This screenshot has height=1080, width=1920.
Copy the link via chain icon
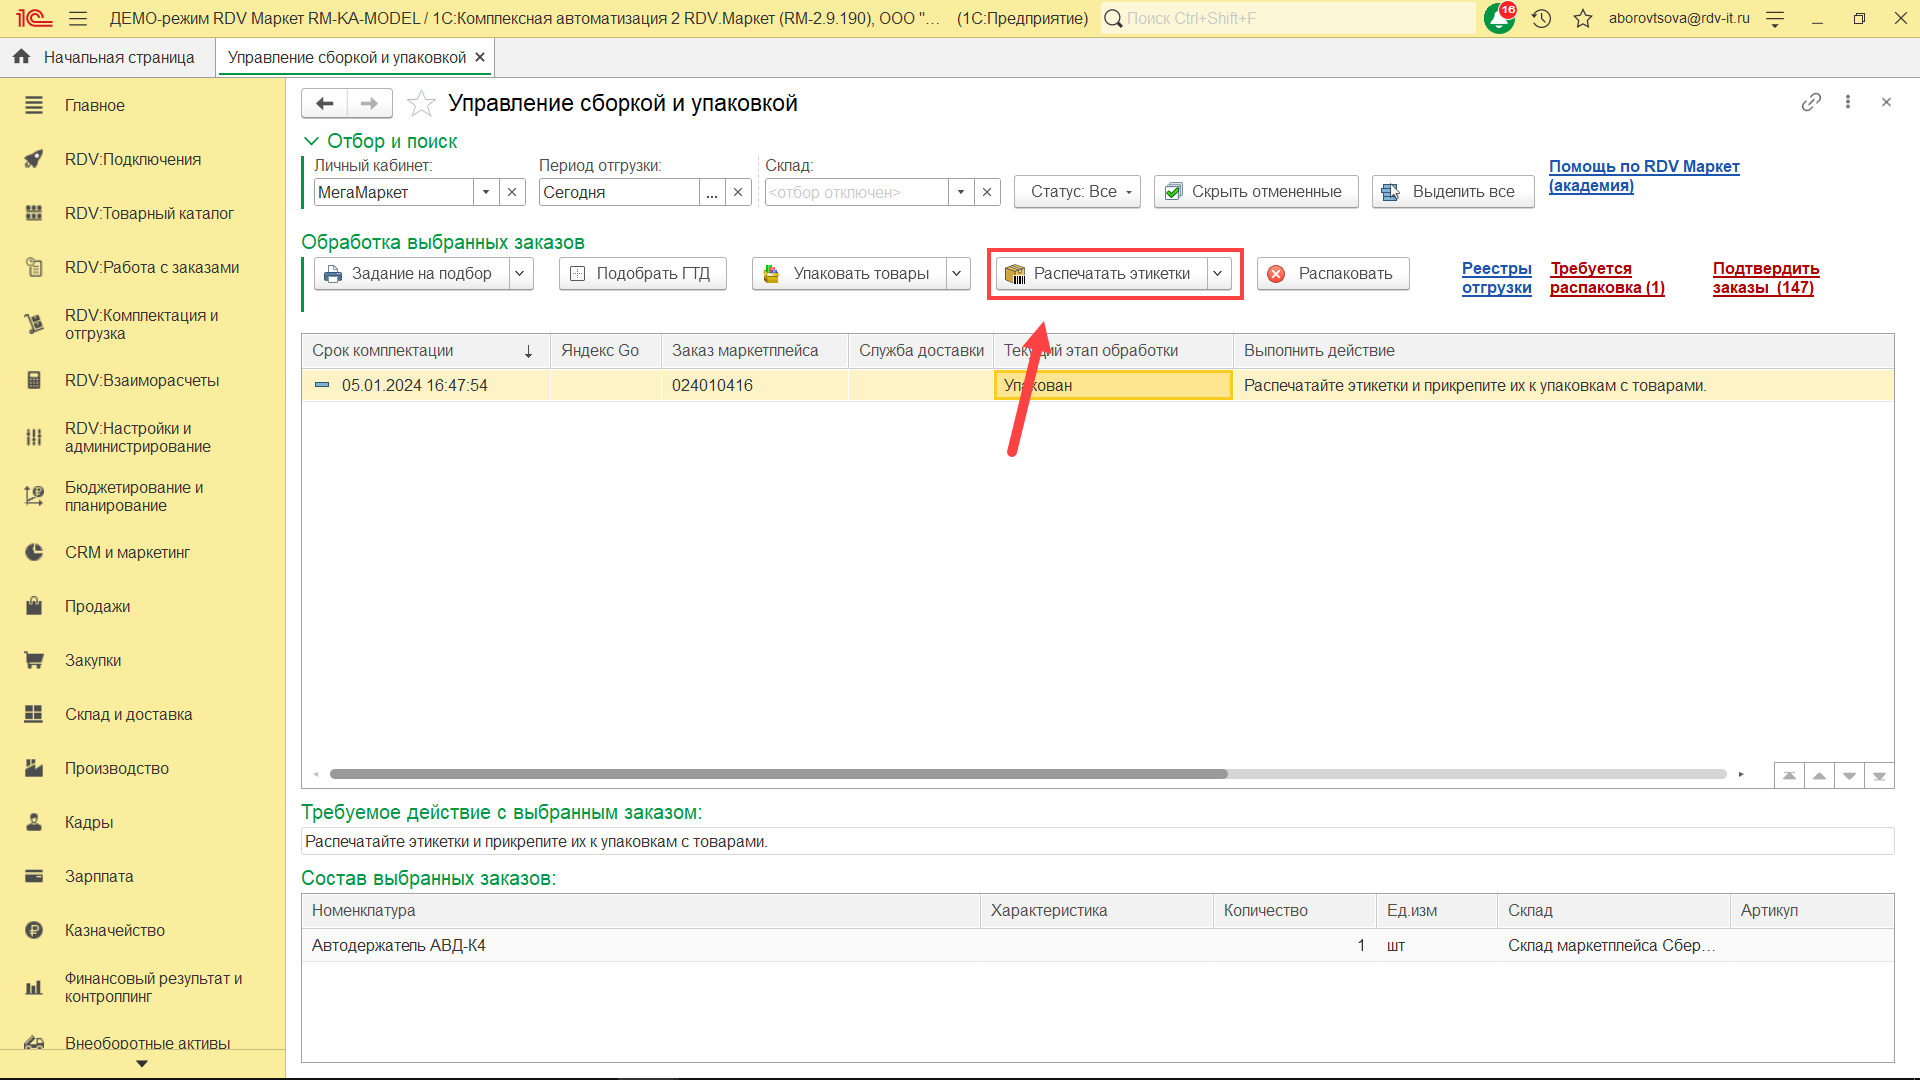[x=1811, y=102]
